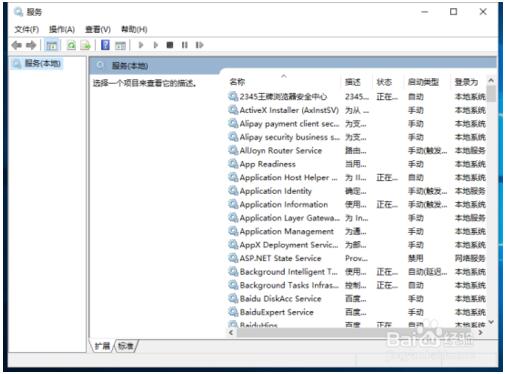Click the horizontal scrollbar right arrow
The height and width of the screenshot is (374, 505).
pos(480,332)
